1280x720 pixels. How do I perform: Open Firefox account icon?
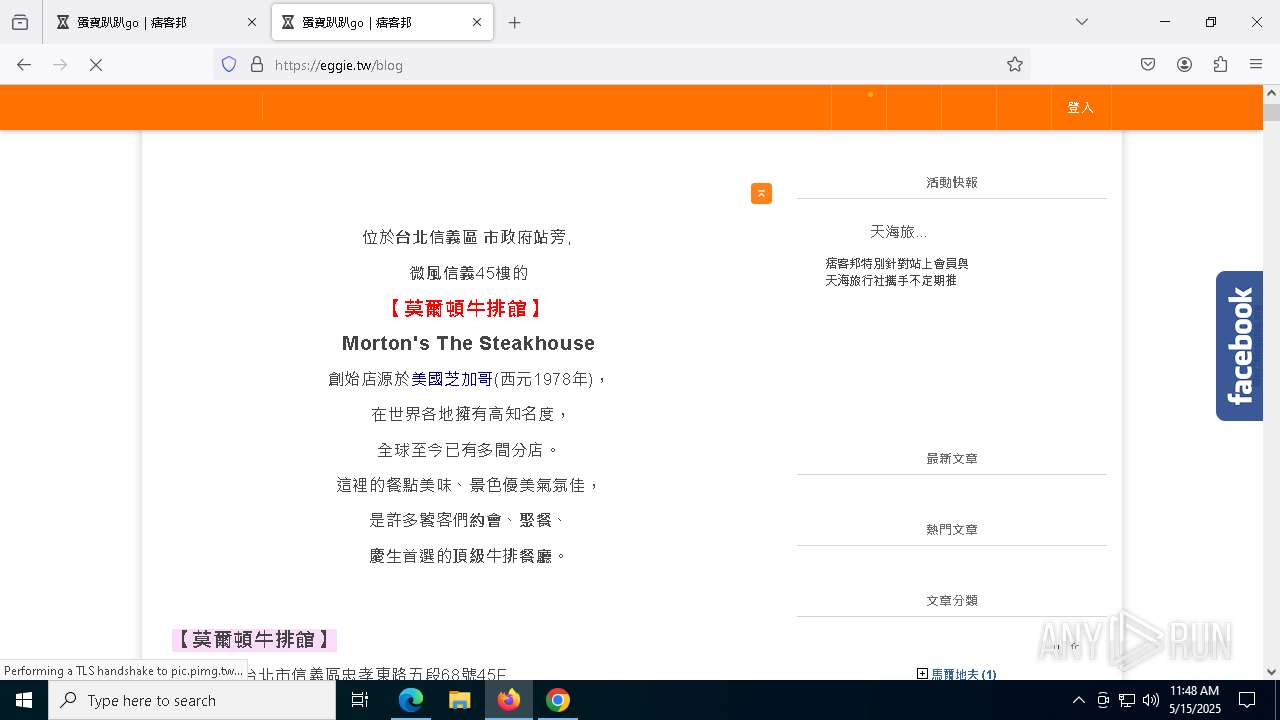(x=1184, y=64)
